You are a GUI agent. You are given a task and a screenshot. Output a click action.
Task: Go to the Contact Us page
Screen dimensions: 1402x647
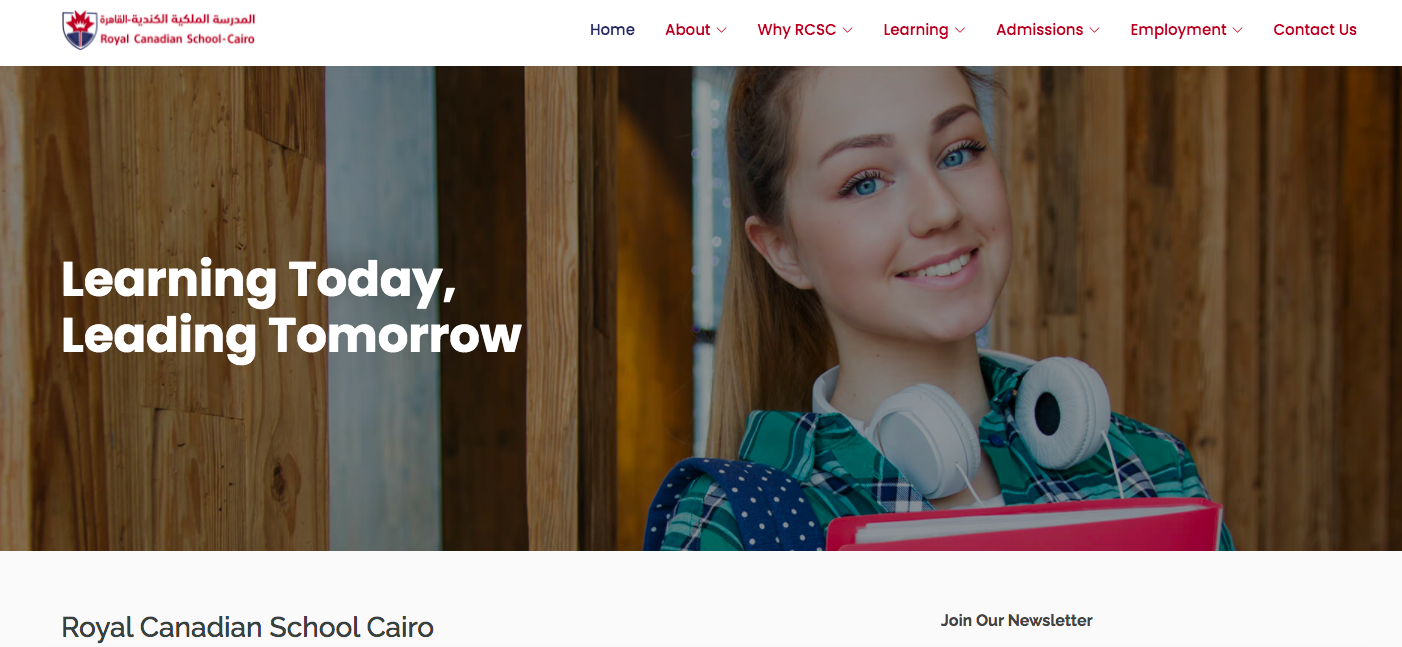pyautogui.click(x=1315, y=30)
